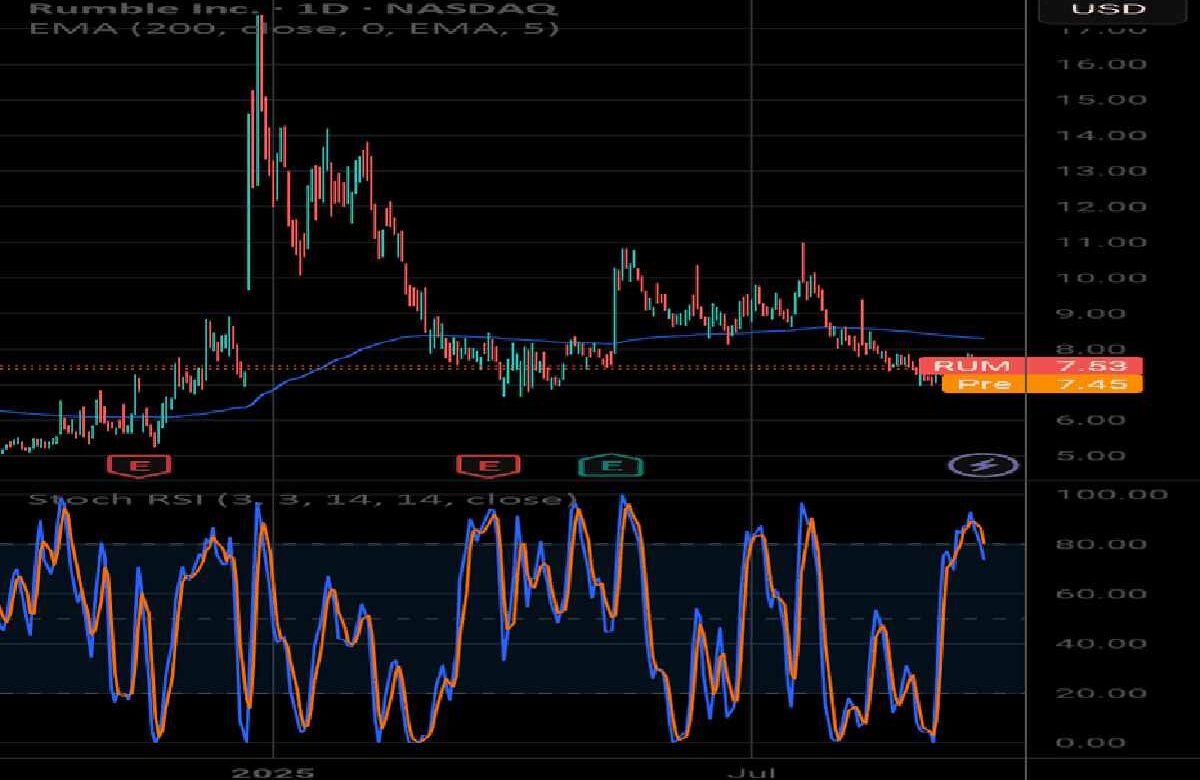
Task: Click the red earnings "E" badge near January
Action: pos(139,465)
